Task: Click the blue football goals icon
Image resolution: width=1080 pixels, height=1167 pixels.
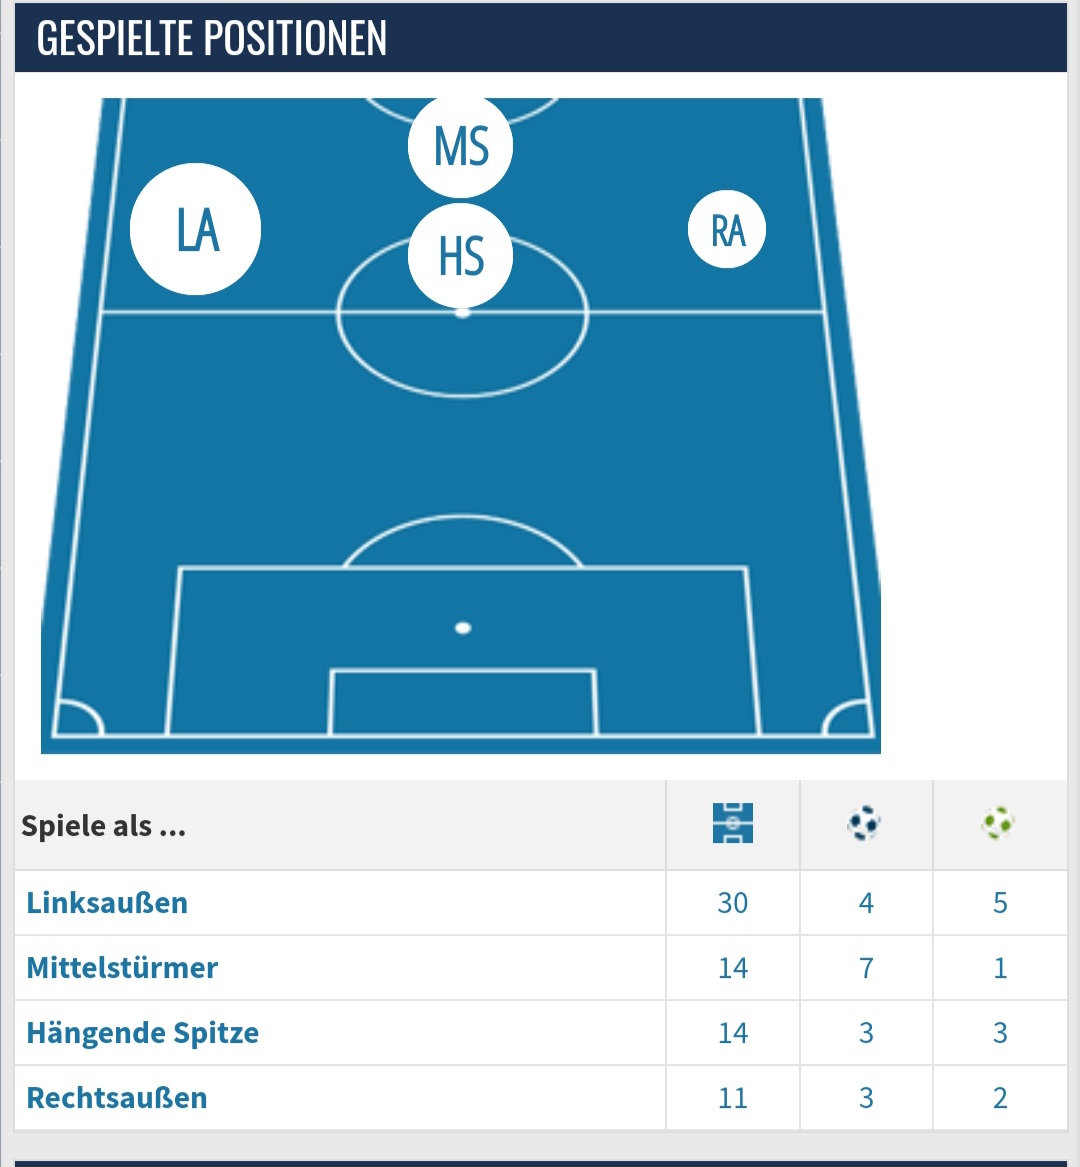Action: point(864,823)
